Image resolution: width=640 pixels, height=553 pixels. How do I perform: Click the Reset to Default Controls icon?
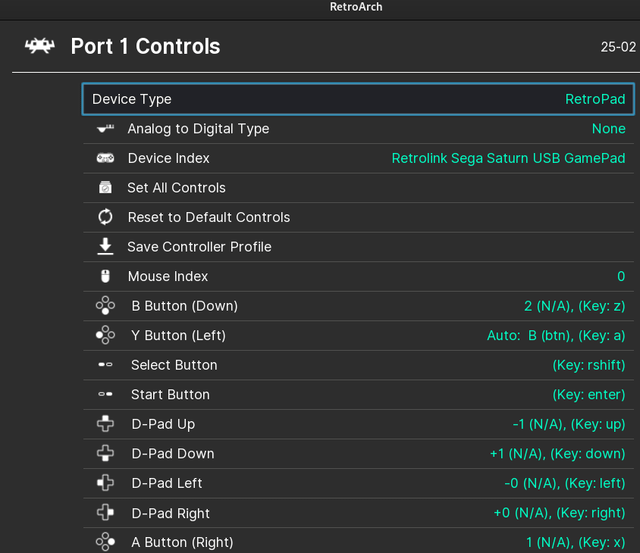pos(105,217)
